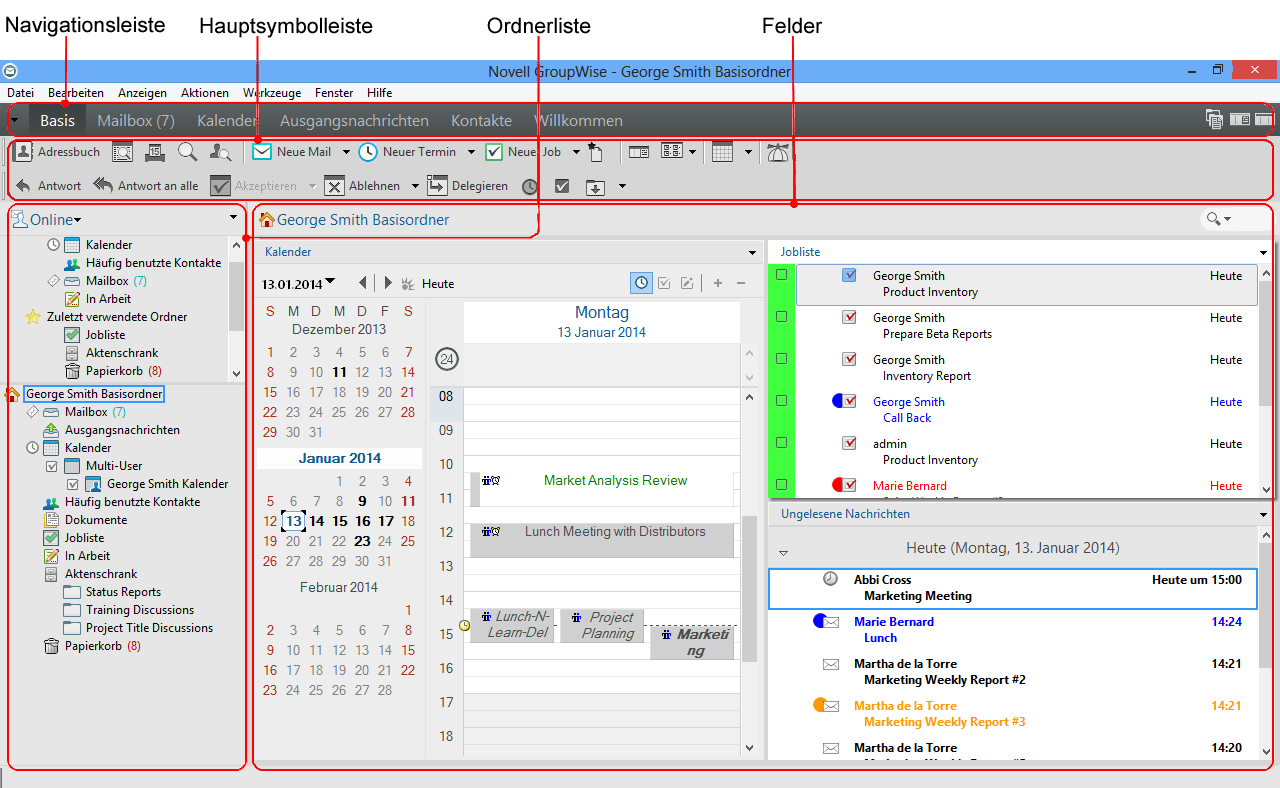The height and width of the screenshot is (788, 1280).
Task: Click the folder documents icon in navigation bar
Action: [x=1214, y=120]
